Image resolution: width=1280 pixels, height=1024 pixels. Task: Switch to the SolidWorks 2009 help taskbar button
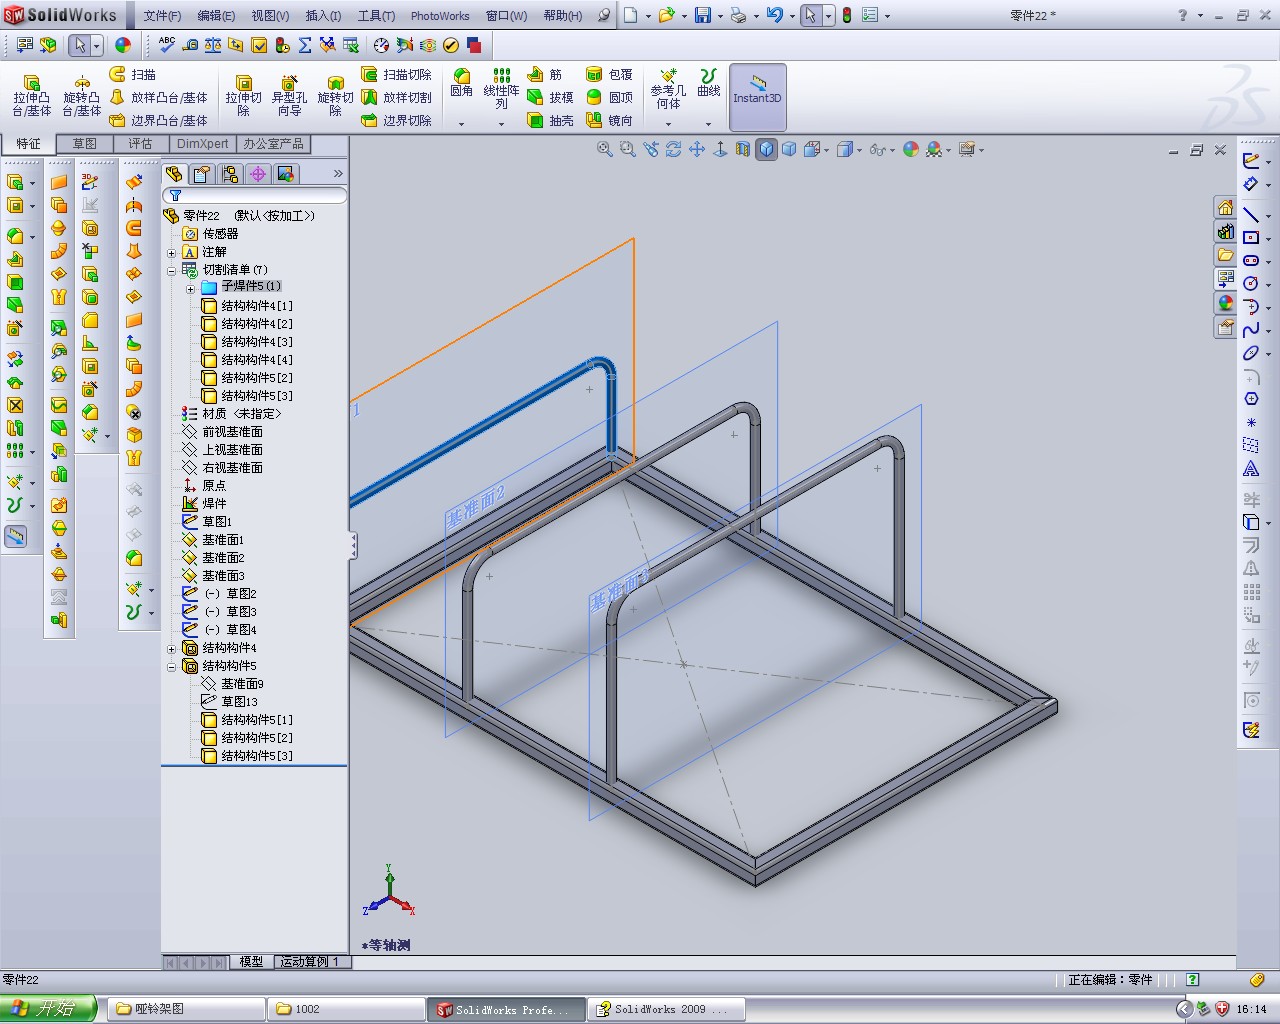(x=667, y=1009)
